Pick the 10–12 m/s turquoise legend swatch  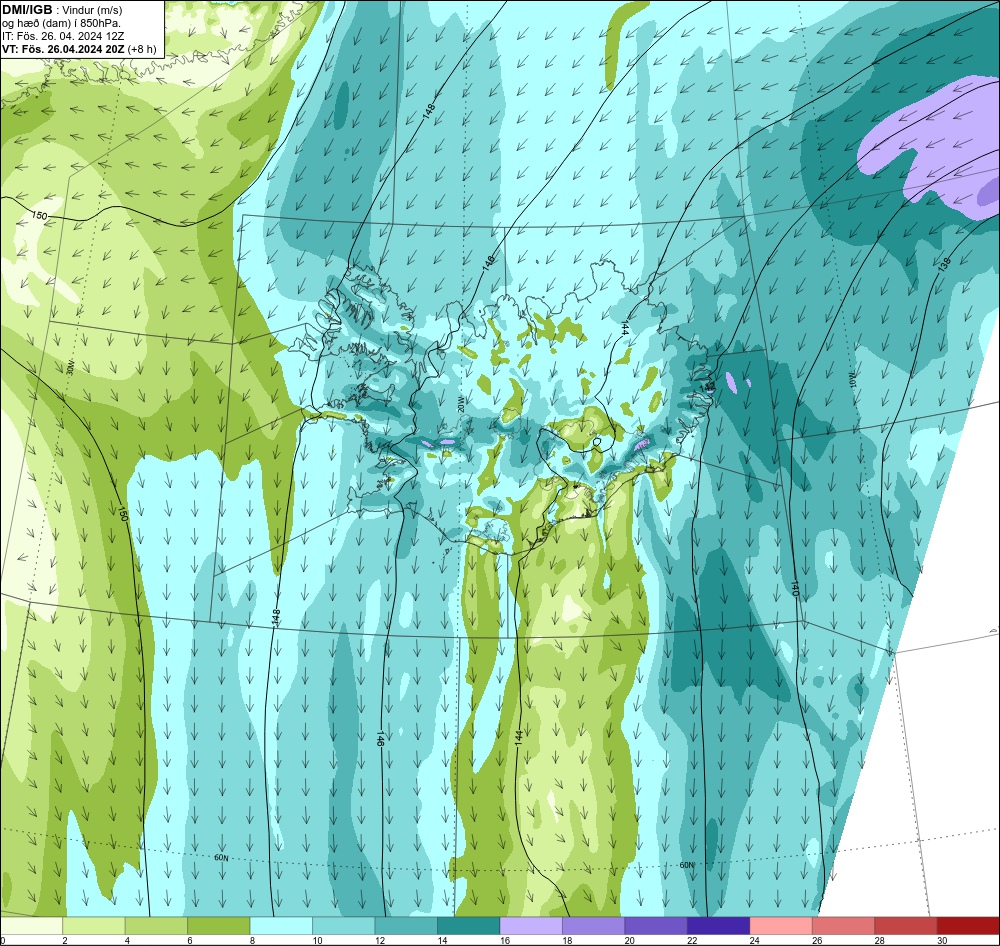(x=344, y=926)
